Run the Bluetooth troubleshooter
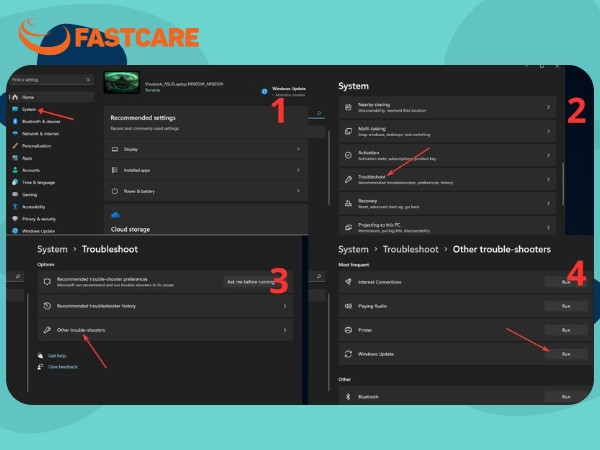 pos(566,397)
